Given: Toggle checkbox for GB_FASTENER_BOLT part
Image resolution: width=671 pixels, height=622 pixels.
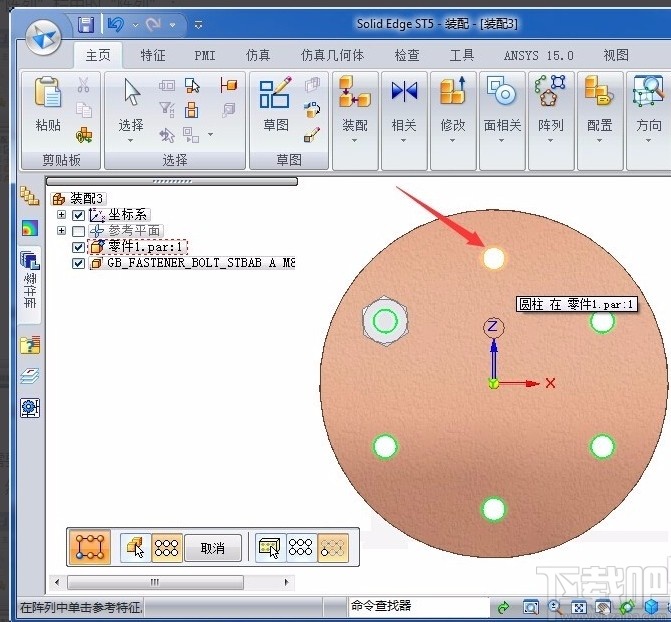Looking at the screenshot, I should (78, 263).
